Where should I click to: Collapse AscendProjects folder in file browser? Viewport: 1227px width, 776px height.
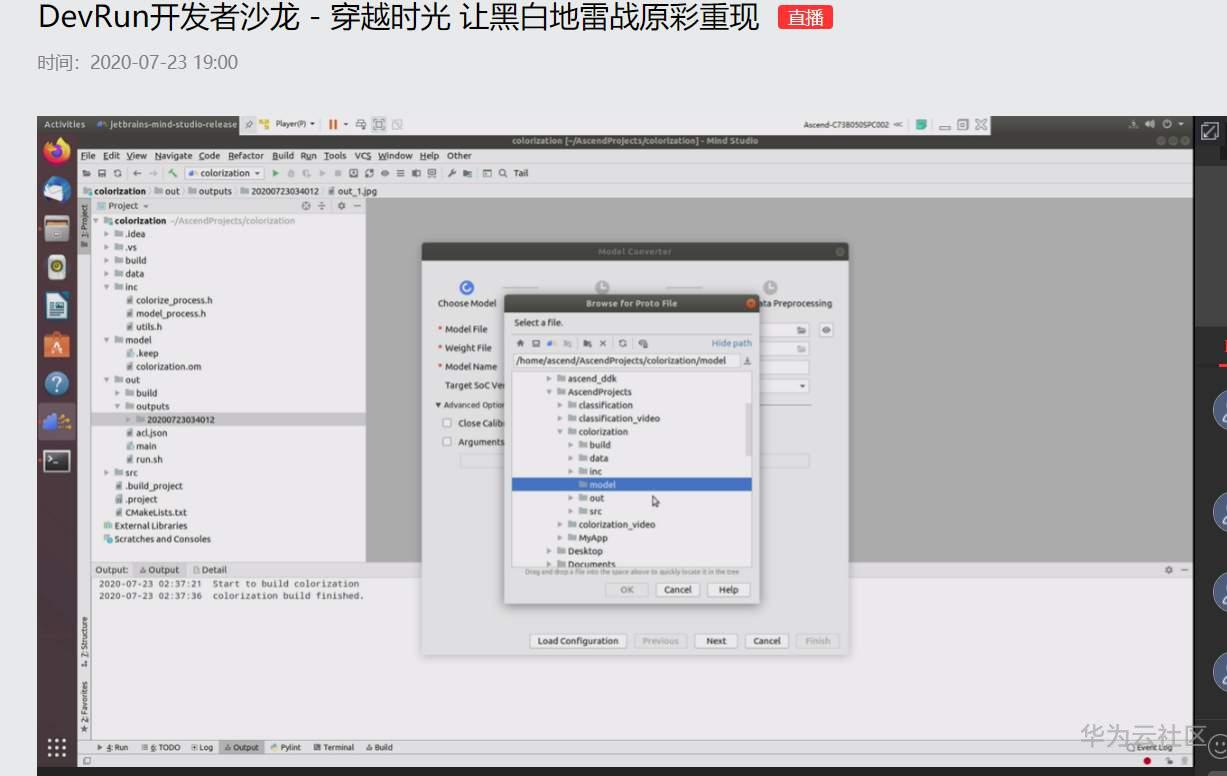tap(550, 392)
